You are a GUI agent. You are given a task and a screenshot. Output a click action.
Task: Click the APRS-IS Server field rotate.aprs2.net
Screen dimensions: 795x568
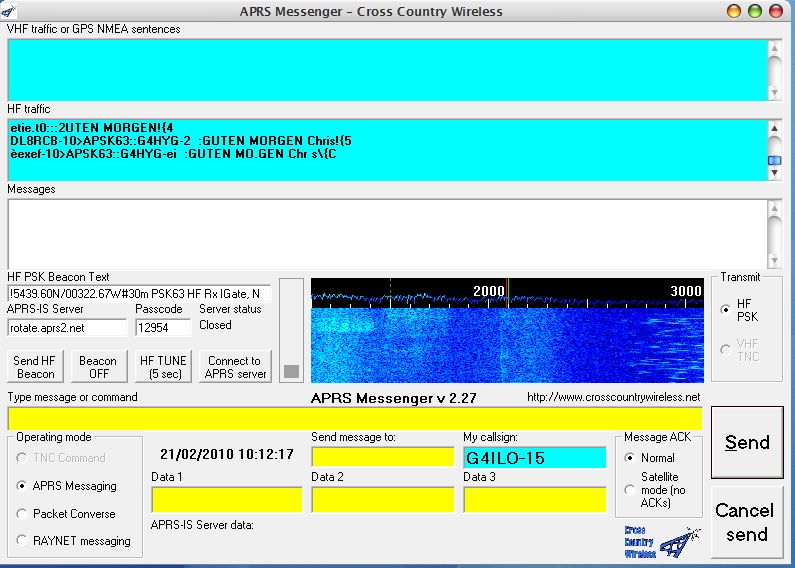tap(67, 328)
